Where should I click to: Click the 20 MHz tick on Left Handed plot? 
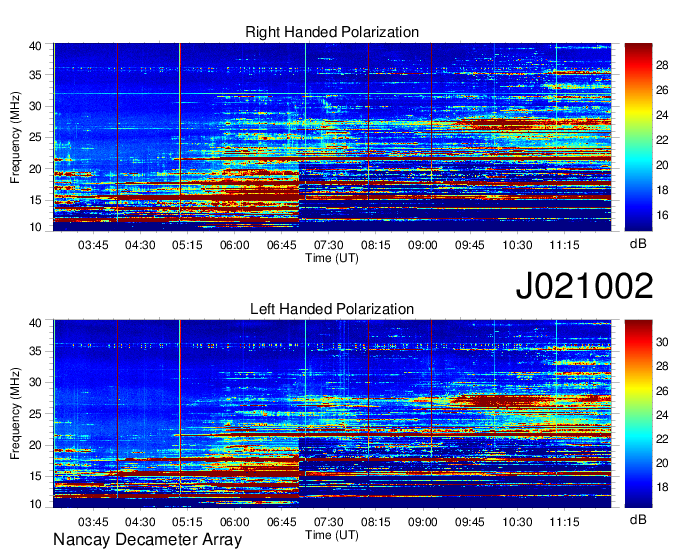35,445
